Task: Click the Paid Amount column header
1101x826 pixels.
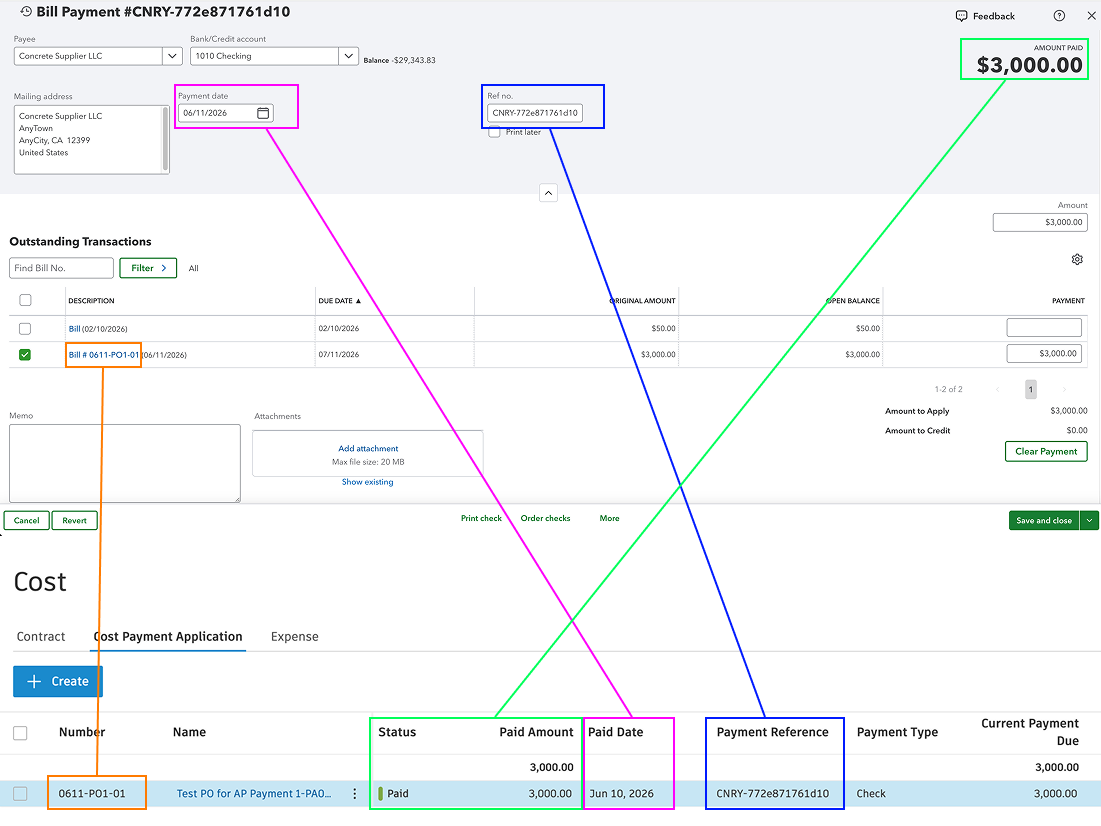Action: click(x=536, y=733)
